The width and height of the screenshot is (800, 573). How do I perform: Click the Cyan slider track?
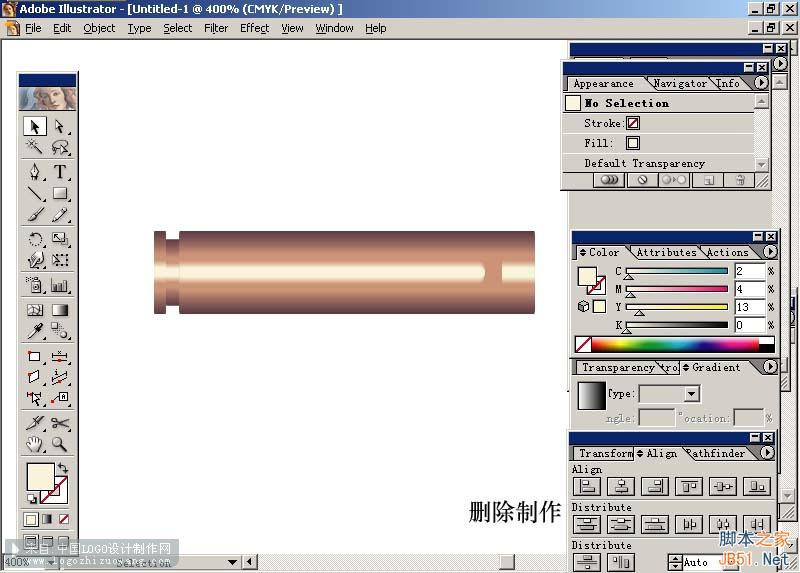677,271
